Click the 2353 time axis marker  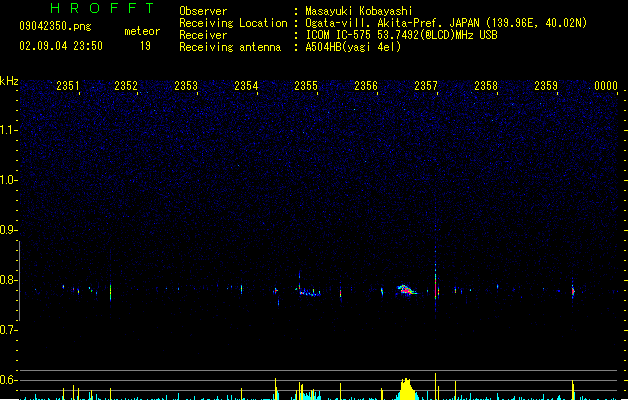tap(186, 86)
